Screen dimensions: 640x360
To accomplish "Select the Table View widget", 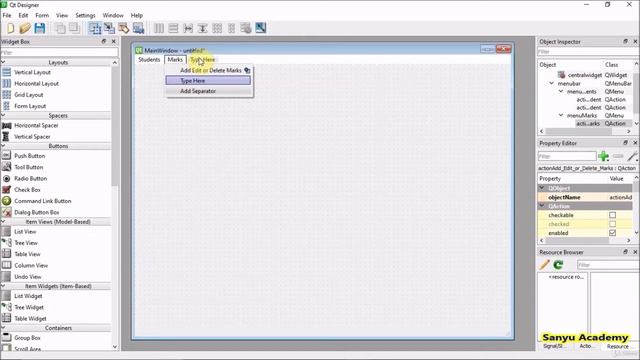I will click(27, 254).
